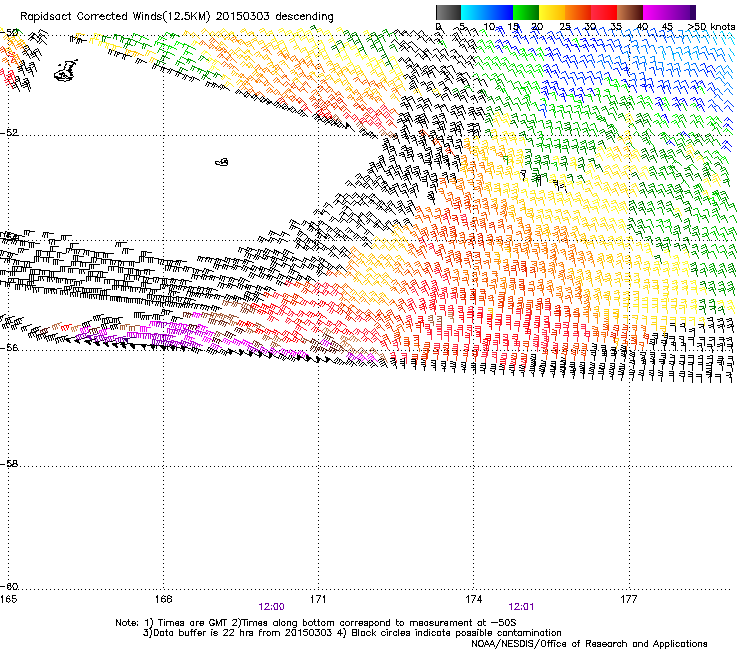Click the larger island outline near top-left
Viewport: 740px width, 650px height.
[65, 71]
